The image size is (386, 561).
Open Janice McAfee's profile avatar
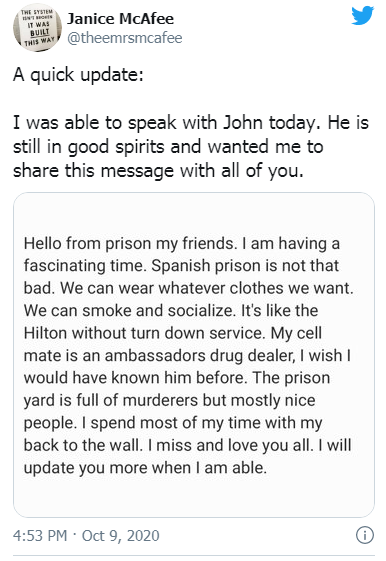point(37,28)
